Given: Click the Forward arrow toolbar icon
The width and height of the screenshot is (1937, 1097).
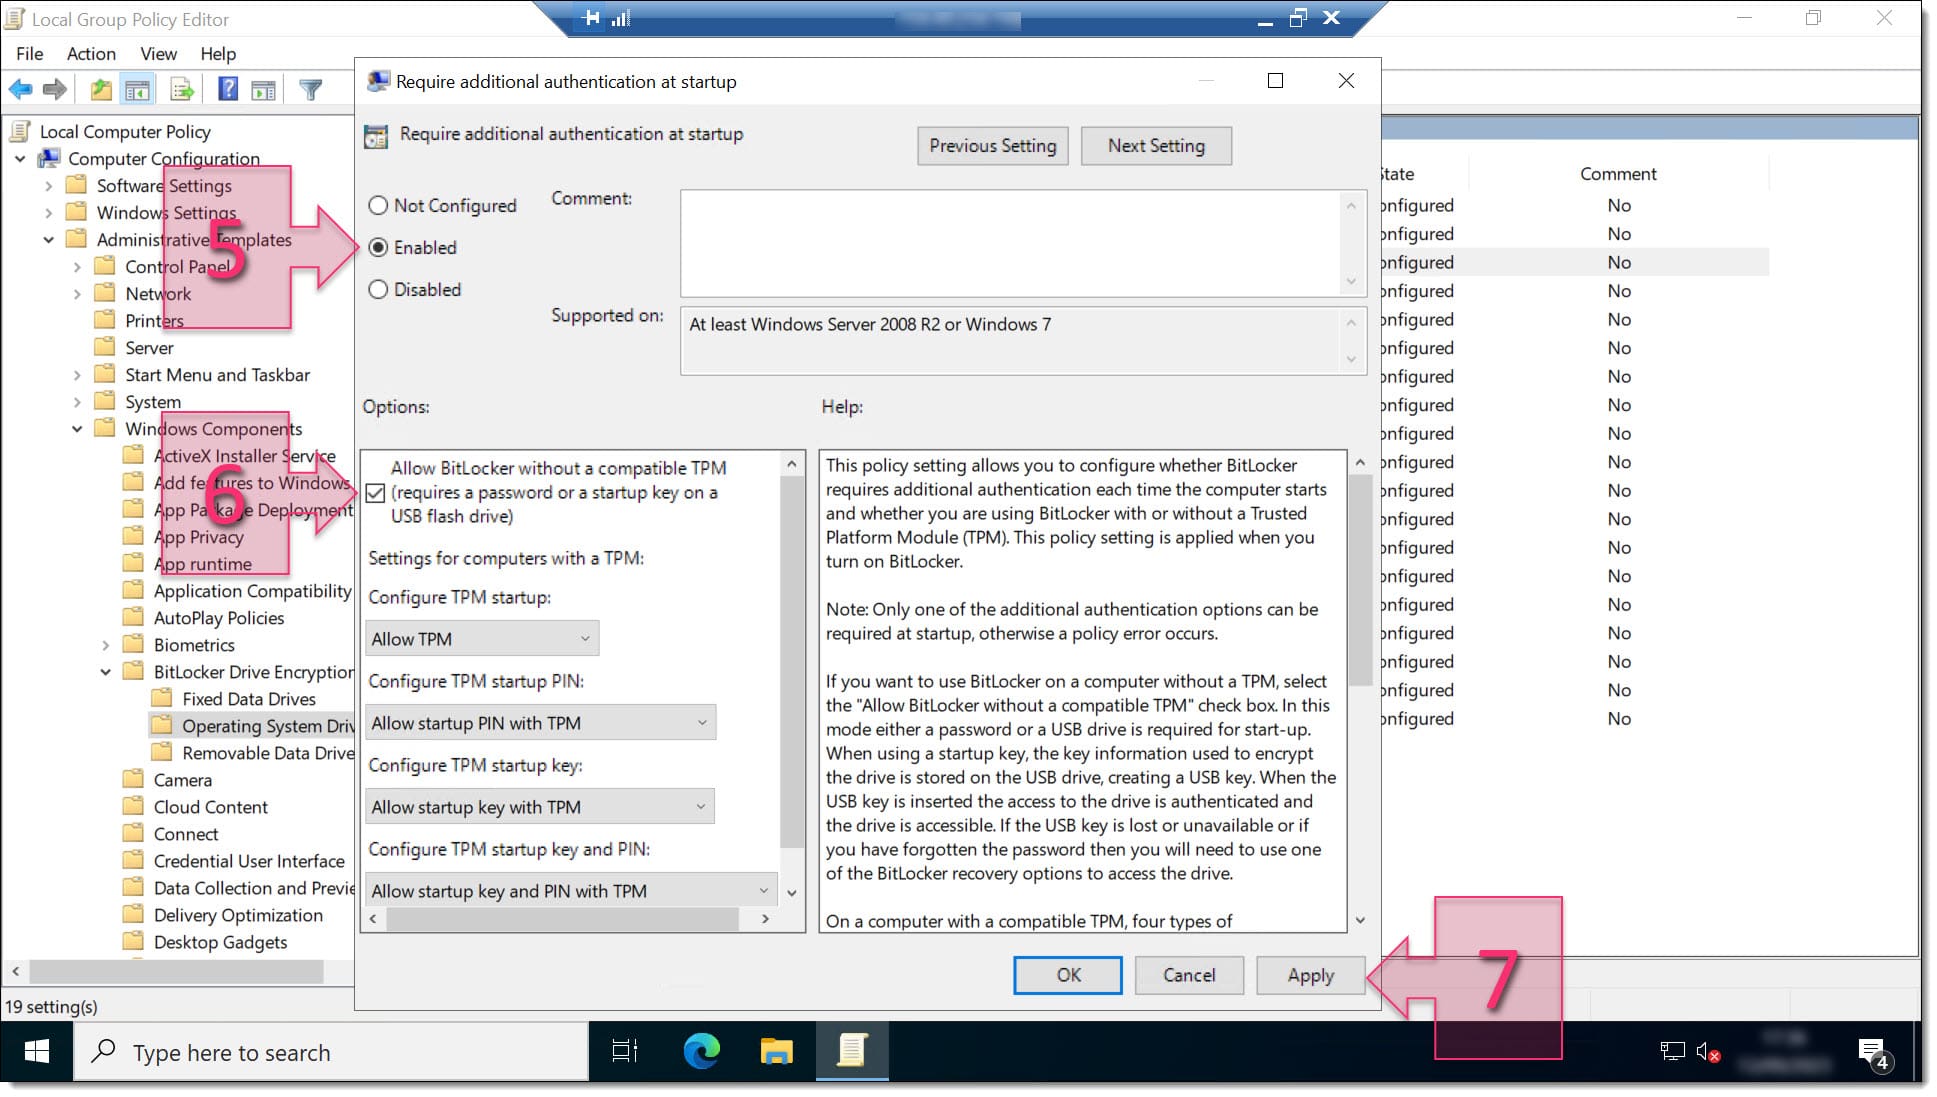Looking at the screenshot, I should click(55, 90).
